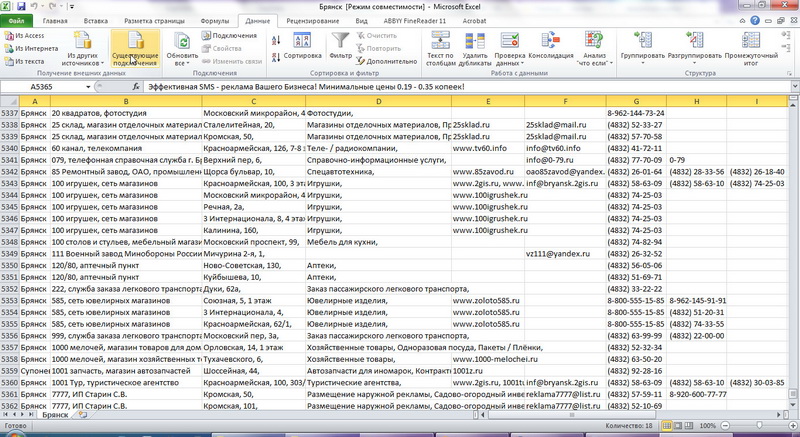Click the zoom in plus button

(792, 425)
